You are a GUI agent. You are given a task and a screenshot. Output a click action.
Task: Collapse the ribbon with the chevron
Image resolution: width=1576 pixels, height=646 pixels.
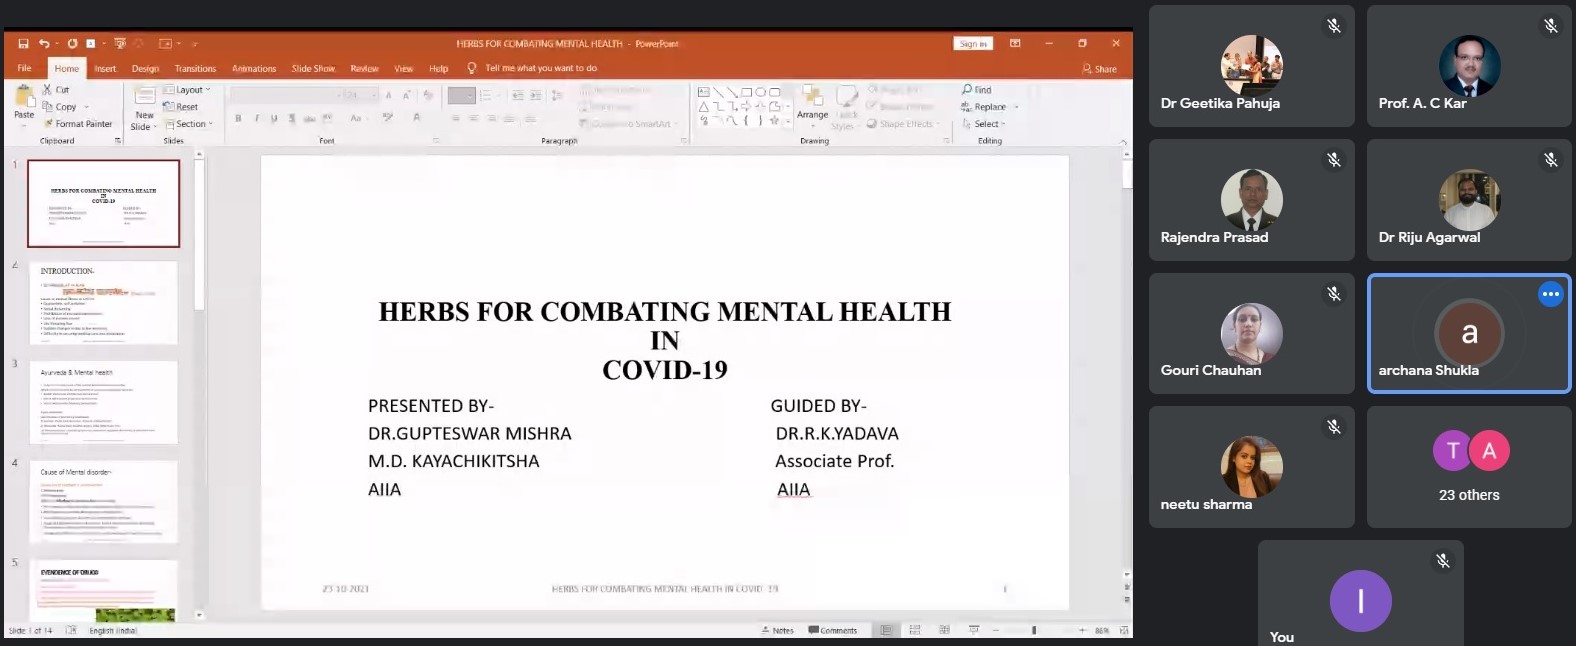1123,141
